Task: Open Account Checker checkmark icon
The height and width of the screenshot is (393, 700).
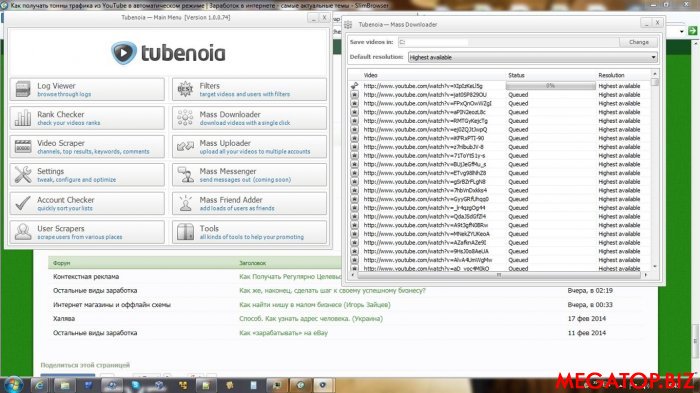Action: (x=23, y=203)
